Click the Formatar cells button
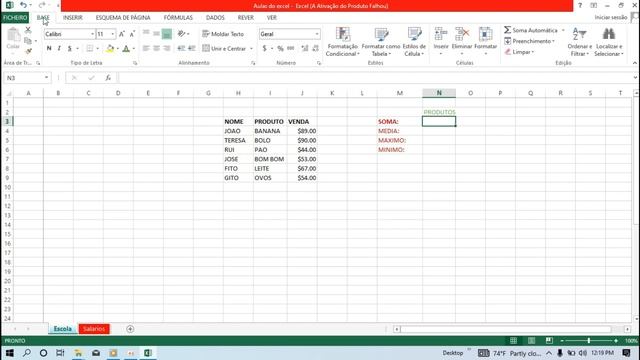 pos(485,41)
